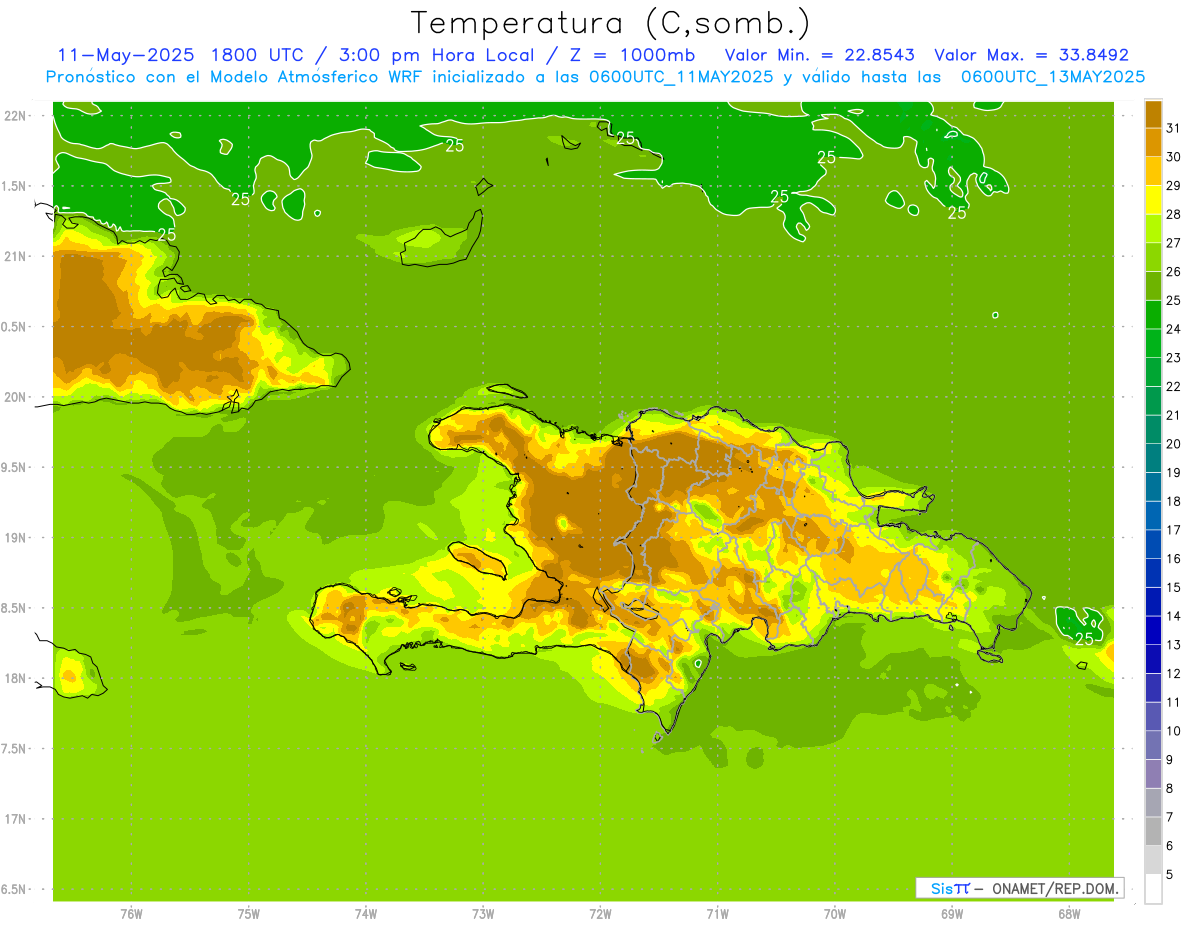This screenshot has width=1200, height=927.
Task: Click the "74W" longitude axis label
Action: [x=366, y=914]
